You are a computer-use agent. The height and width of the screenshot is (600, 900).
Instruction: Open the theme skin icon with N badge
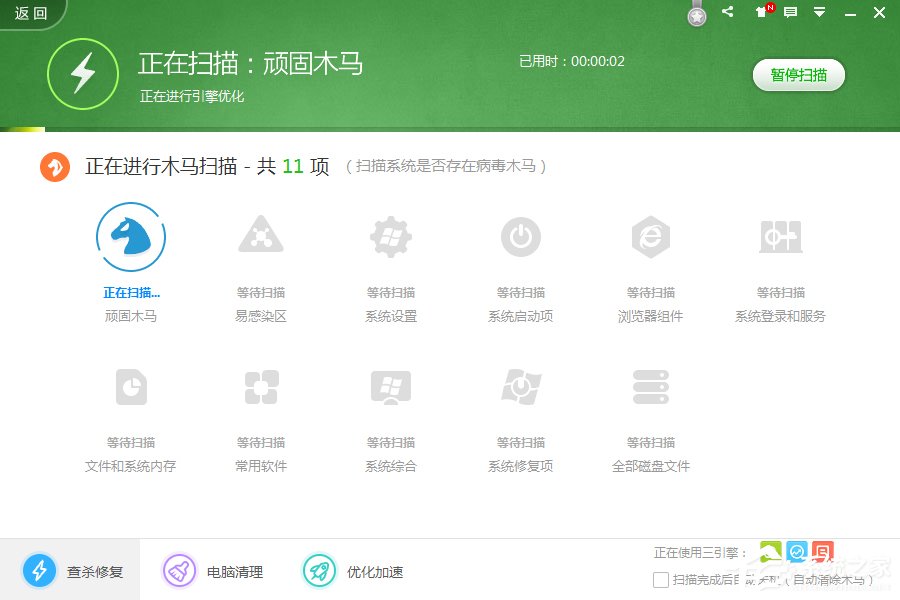click(x=763, y=12)
